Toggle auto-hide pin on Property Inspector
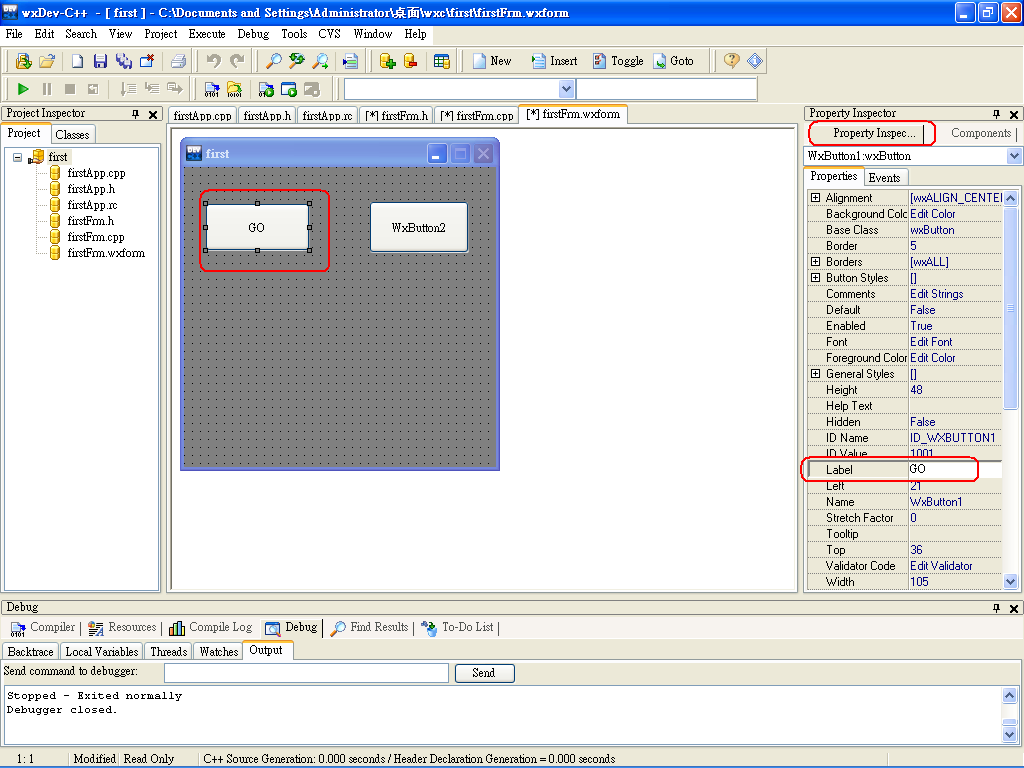This screenshot has height=768, width=1024. [998, 114]
